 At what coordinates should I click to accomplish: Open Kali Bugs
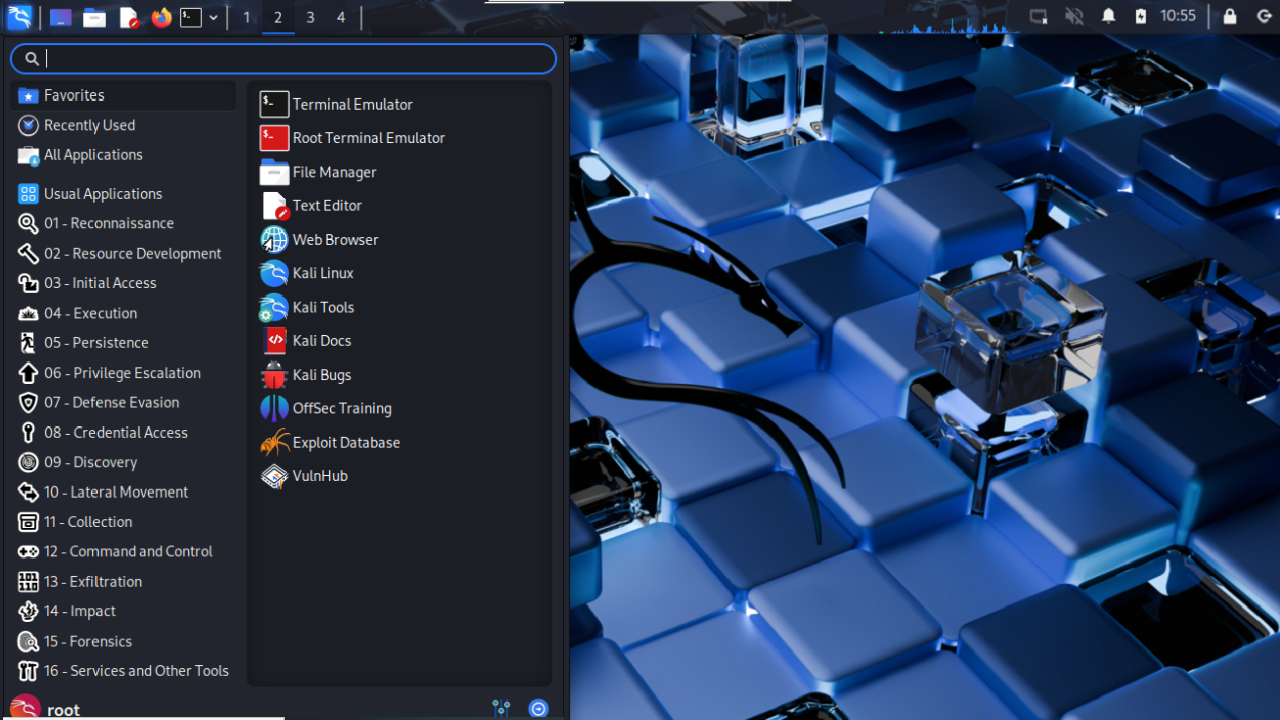pyautogui.click(x=320, y=374)
